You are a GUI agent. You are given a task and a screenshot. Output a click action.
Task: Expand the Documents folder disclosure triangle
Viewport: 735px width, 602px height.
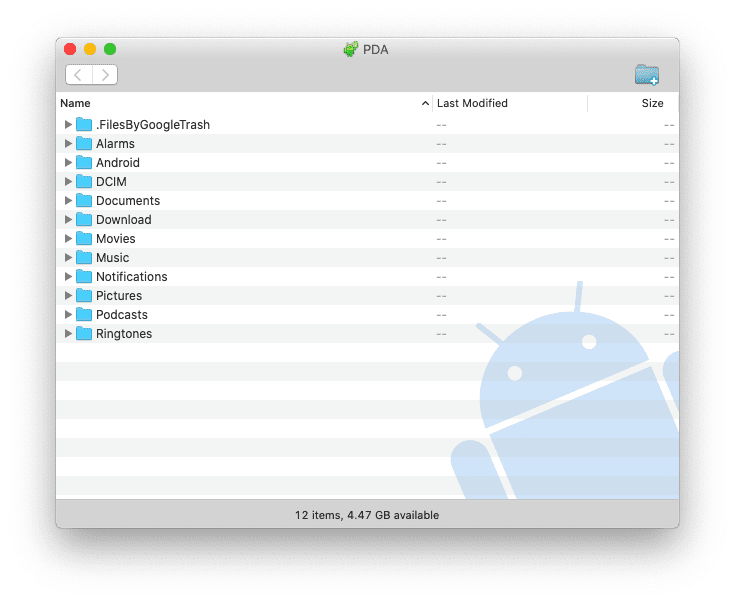click(x=68, y=200)
